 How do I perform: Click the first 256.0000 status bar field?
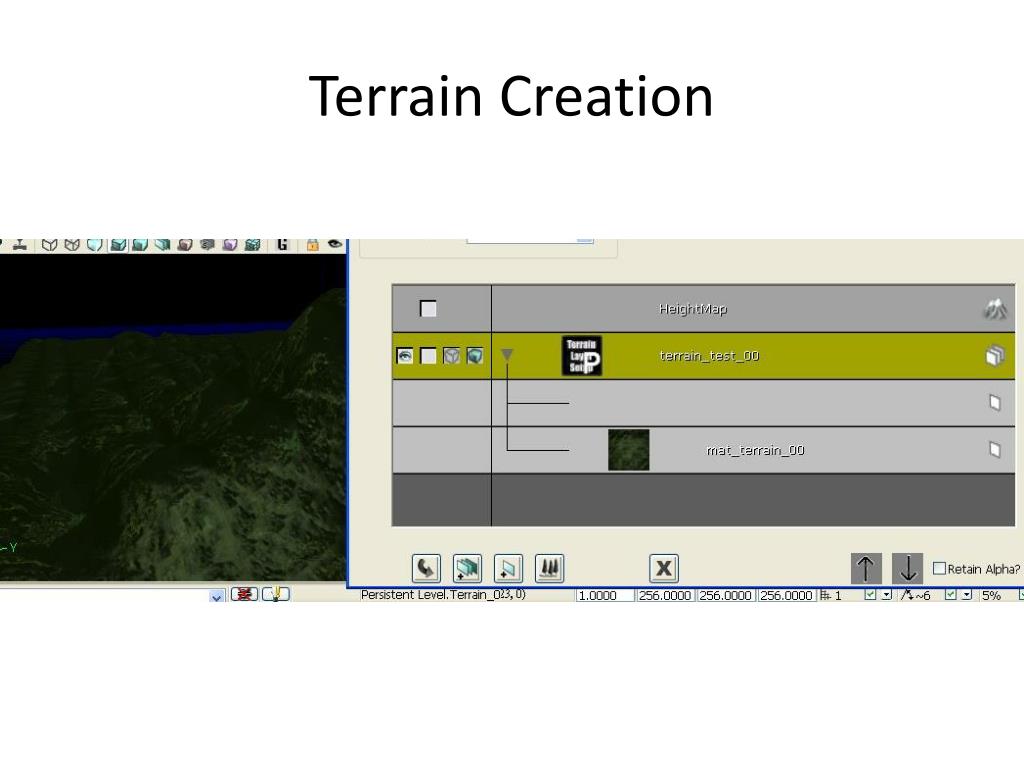(x=664, y=595)
